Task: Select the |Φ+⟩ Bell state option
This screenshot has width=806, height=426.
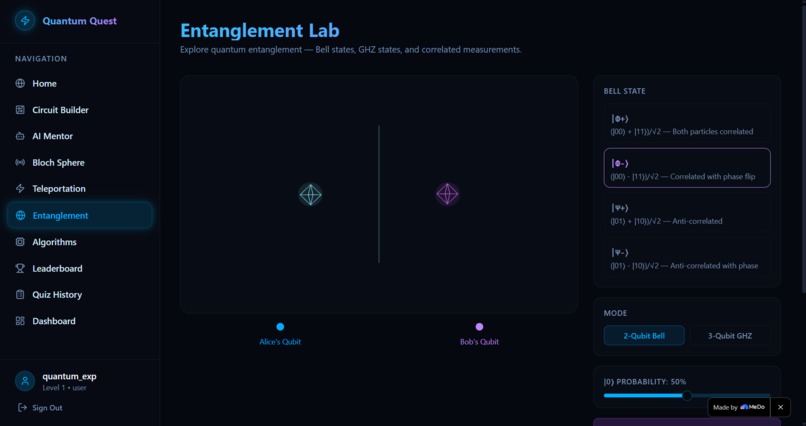Action: click(x=687, y=124)
